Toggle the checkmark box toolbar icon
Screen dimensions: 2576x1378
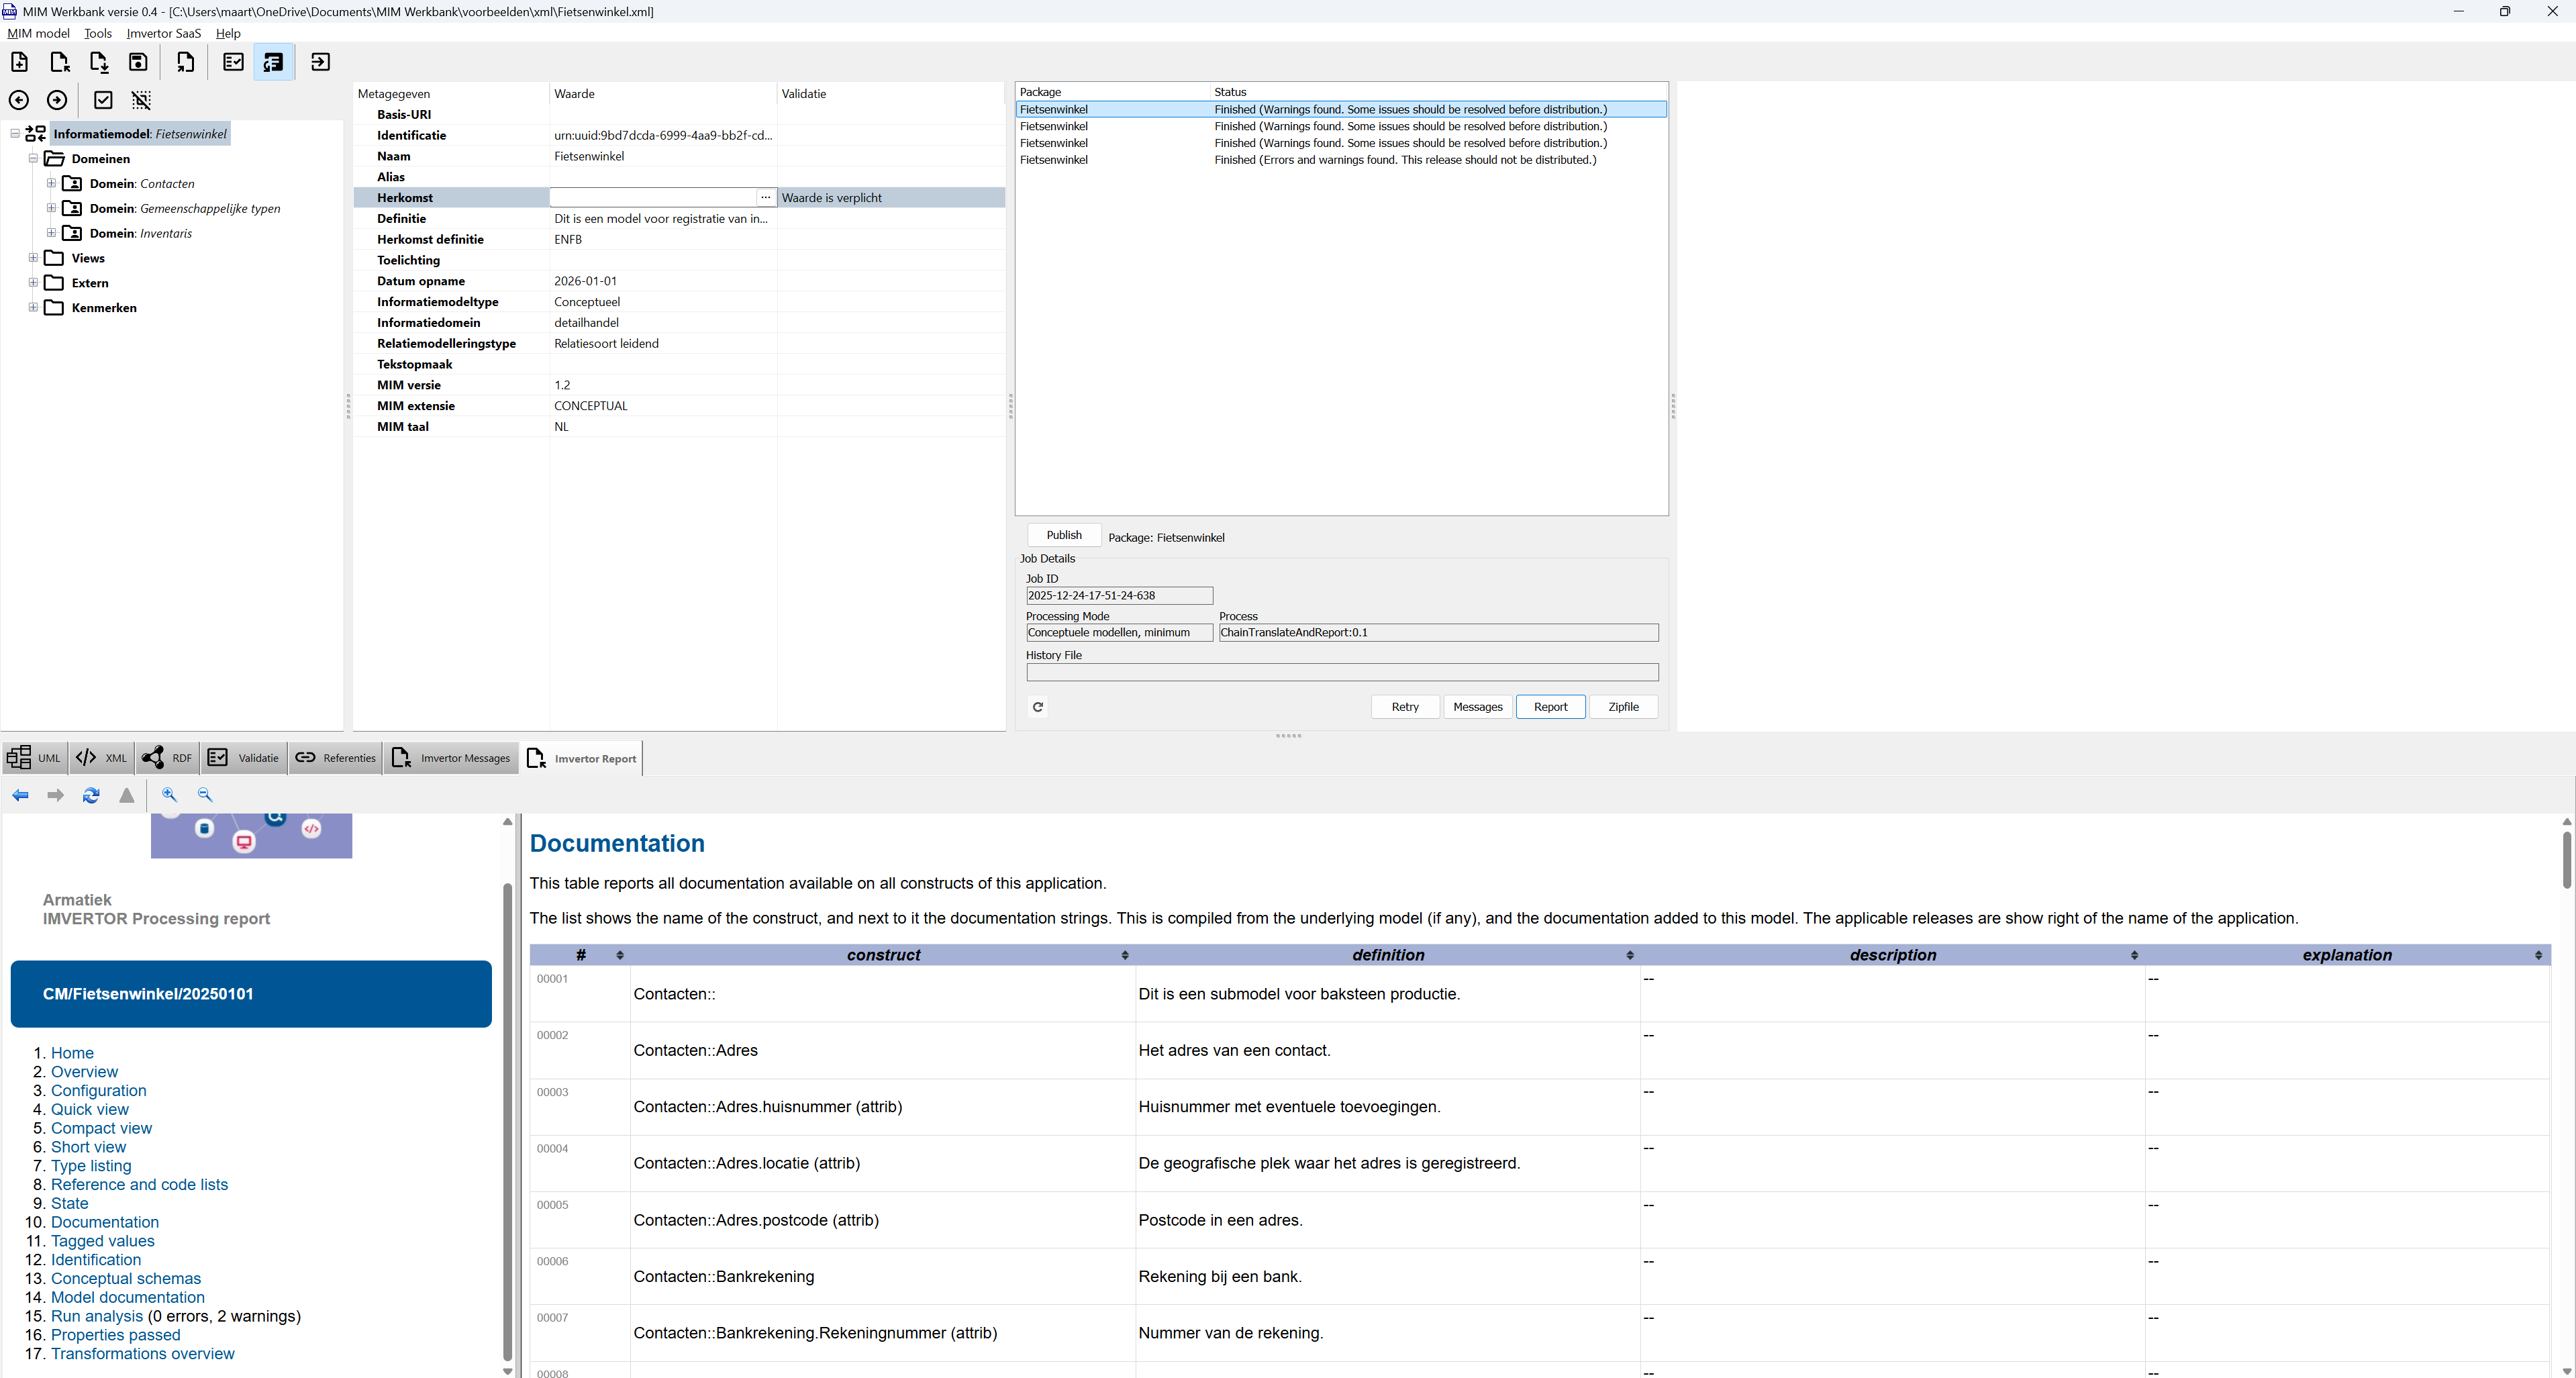click(103, 100)
